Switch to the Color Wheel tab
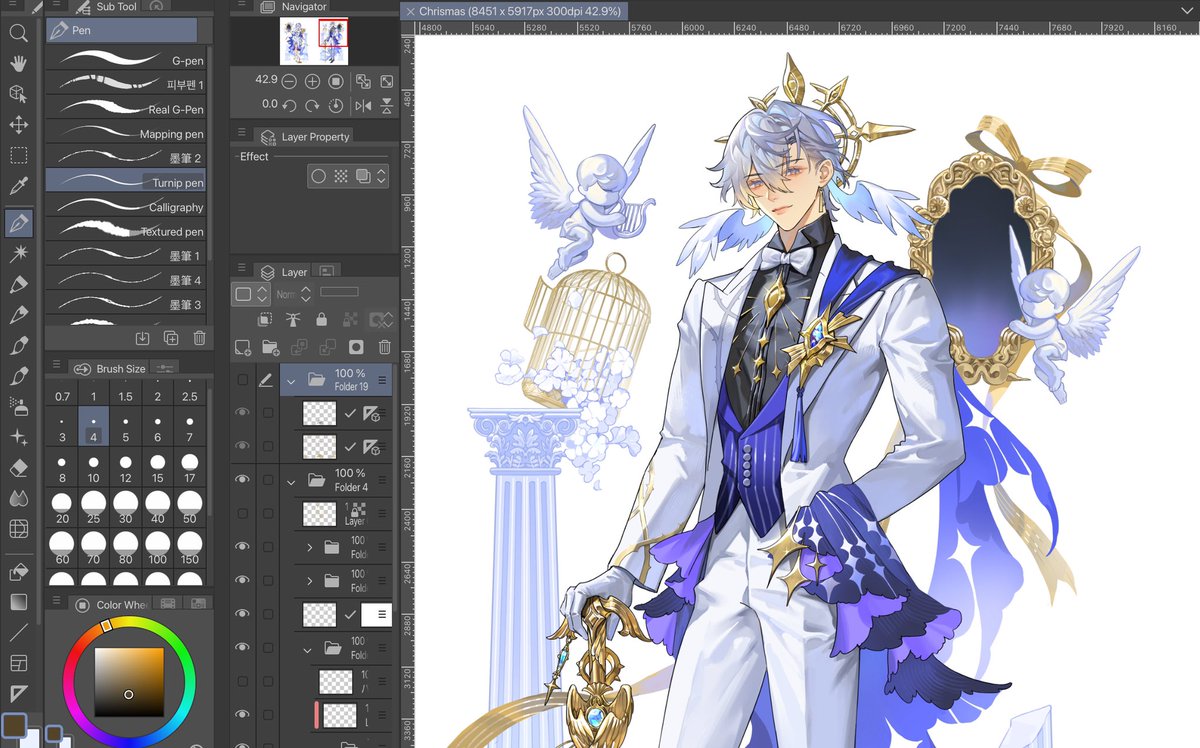Viewport: 1200px width, 748px height. click(x=111, y=605)
